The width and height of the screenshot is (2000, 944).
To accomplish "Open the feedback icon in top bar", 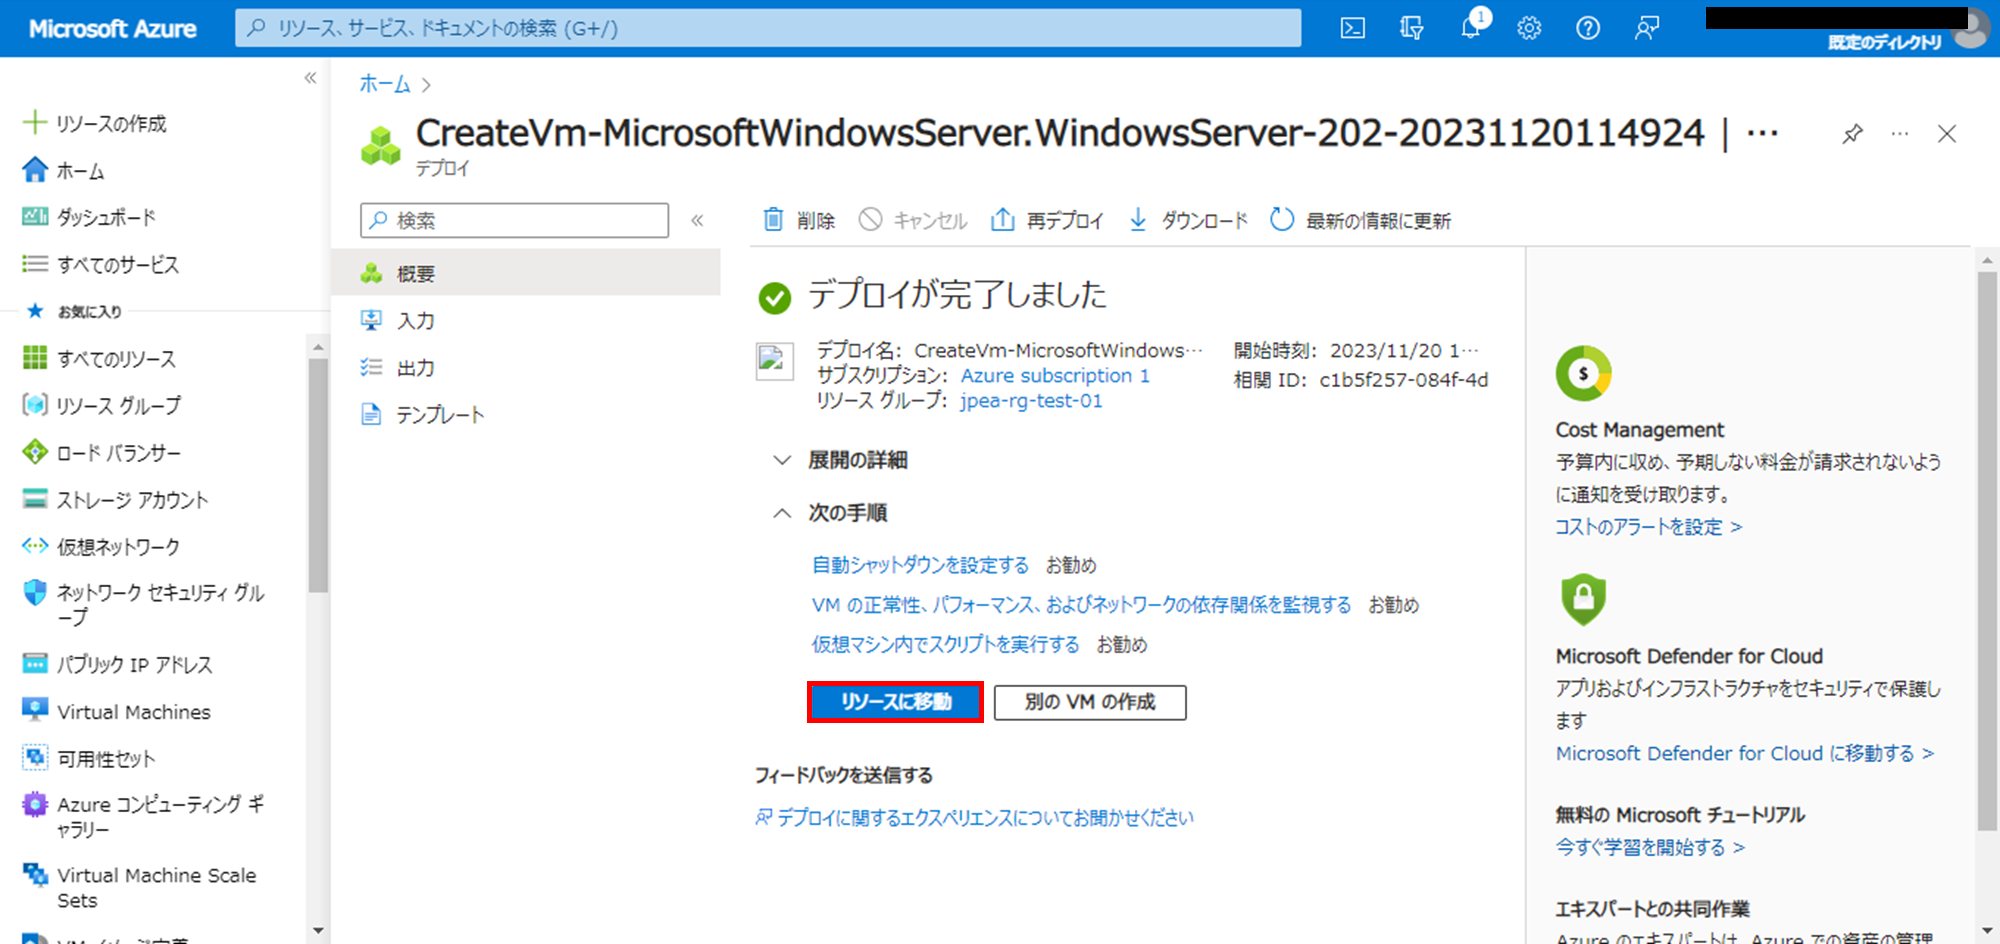I will 1647,28.
